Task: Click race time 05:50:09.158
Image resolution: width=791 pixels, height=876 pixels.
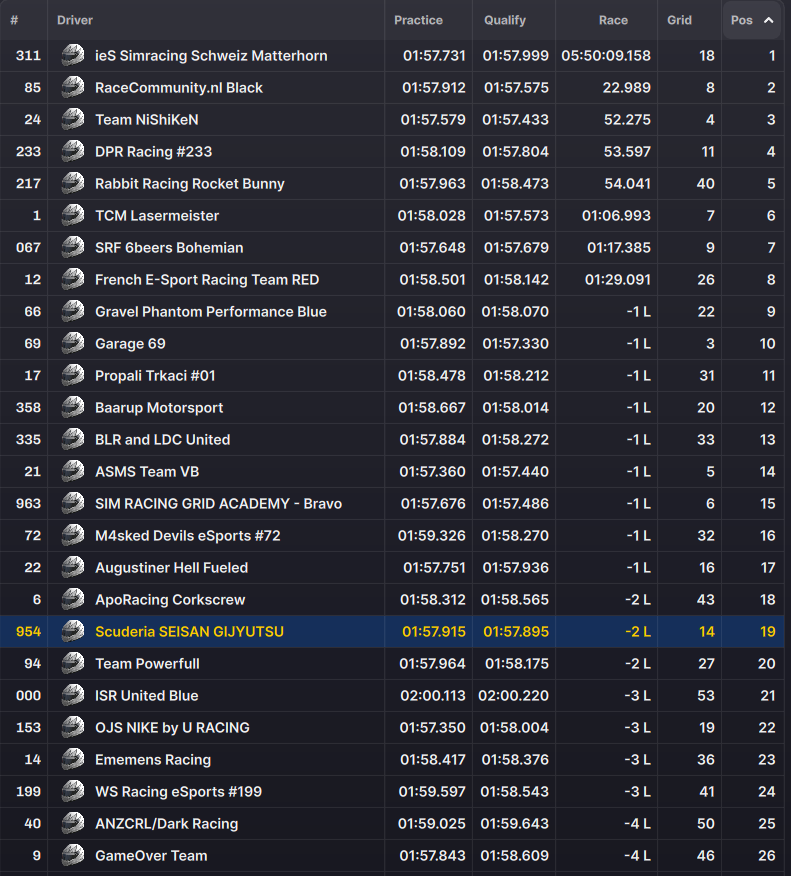Action: point(606,55)
